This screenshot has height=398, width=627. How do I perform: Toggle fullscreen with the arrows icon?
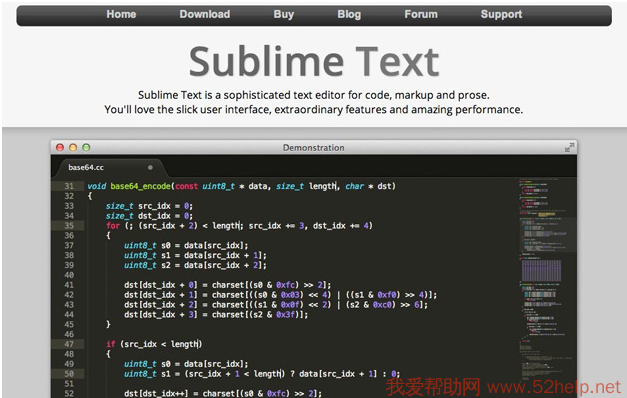(x=569, y=148)
